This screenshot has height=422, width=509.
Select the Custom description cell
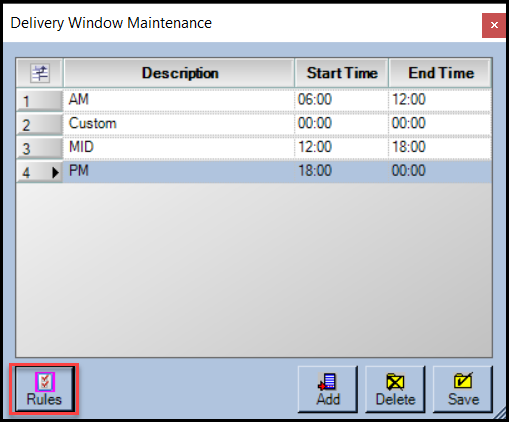[x=179, y=124]
